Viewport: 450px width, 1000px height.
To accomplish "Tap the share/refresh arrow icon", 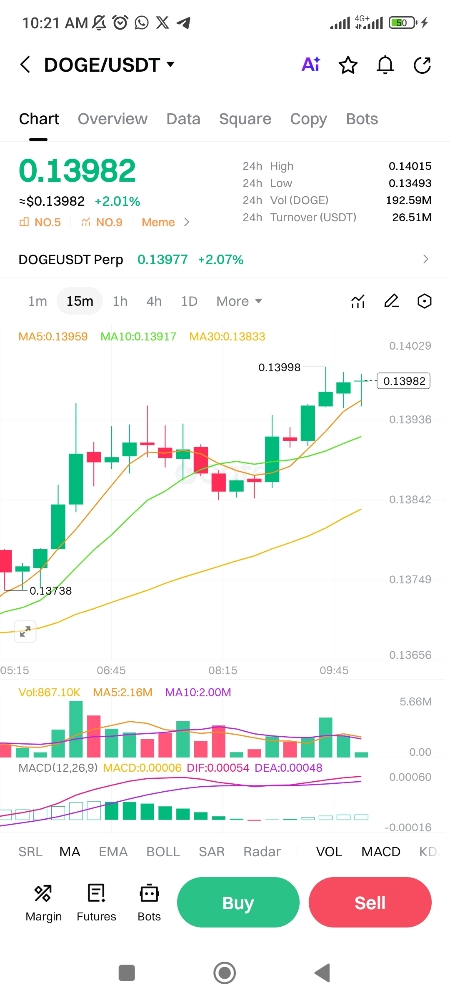I will pyautogui.click(x=423, y=64).
